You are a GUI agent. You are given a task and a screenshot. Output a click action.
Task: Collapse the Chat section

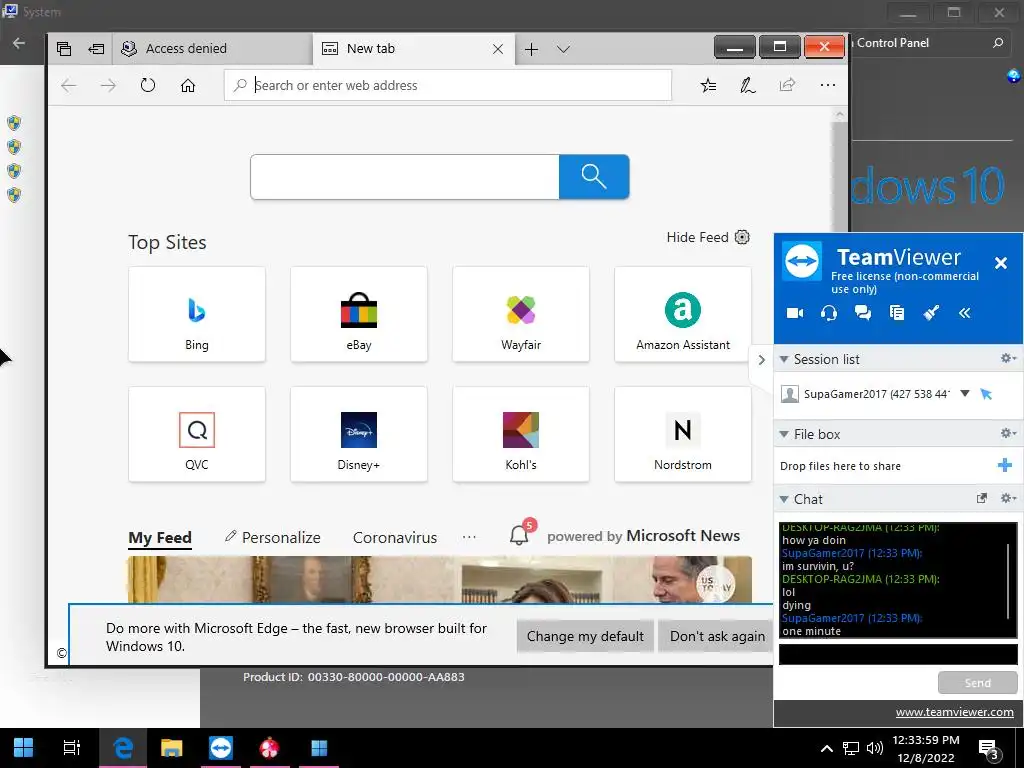click(784, 499)
